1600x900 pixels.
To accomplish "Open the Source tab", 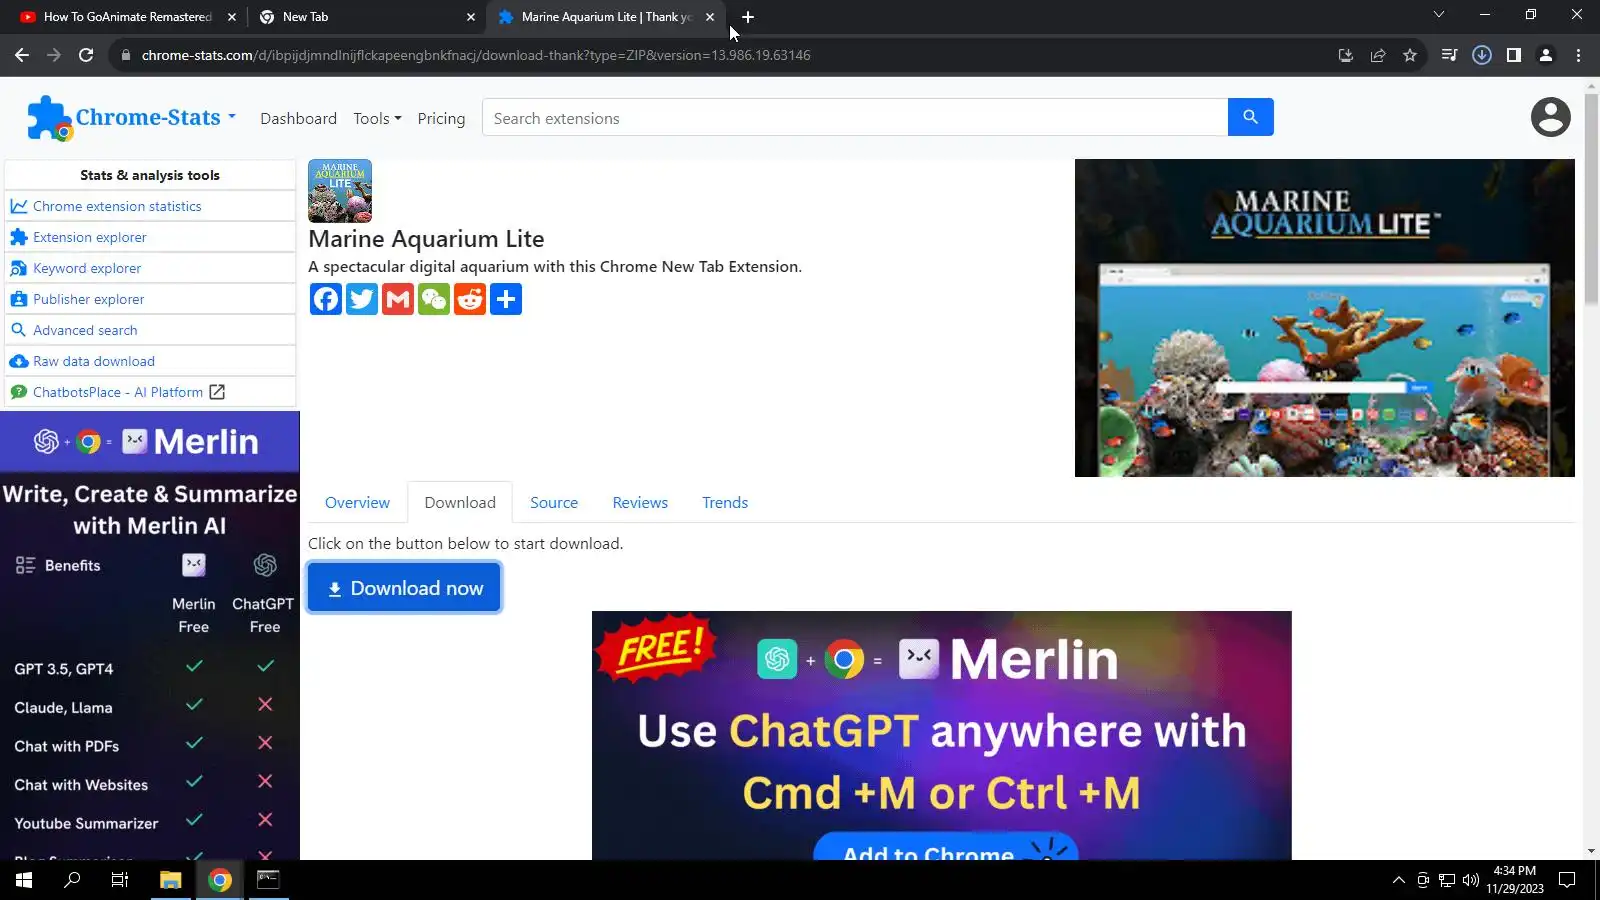I will click(x=554, y=502).
